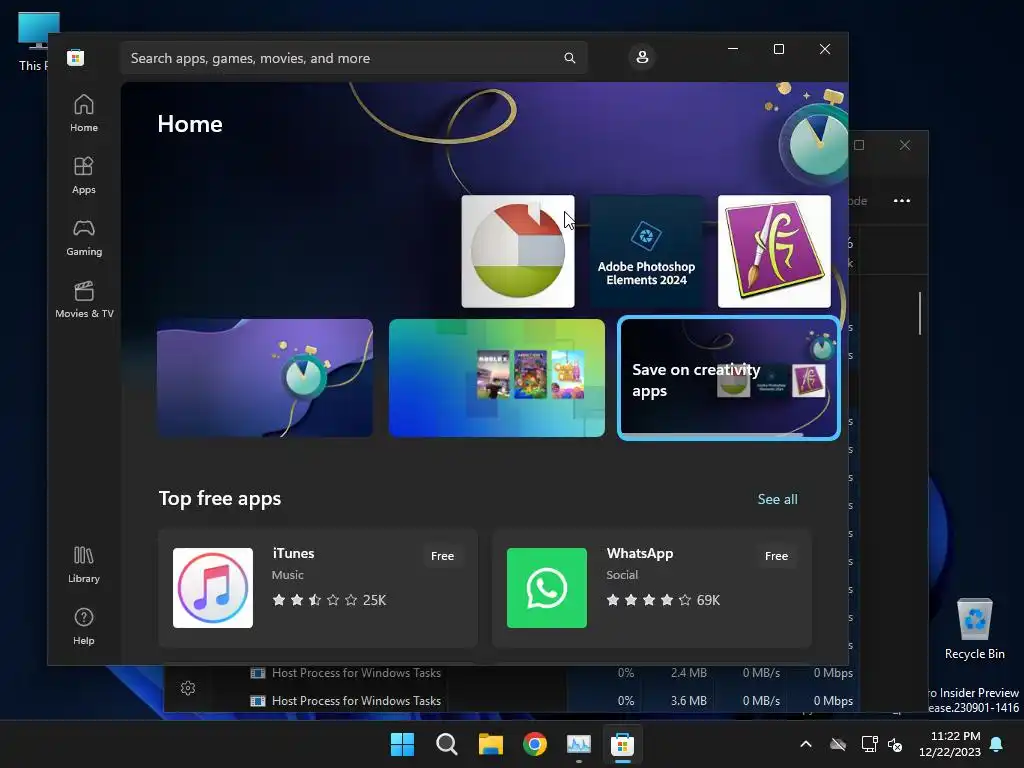This screenshot has height=768, width=1024.
Task: Click Free button on WhatsApp card
Action: [776, 556]
